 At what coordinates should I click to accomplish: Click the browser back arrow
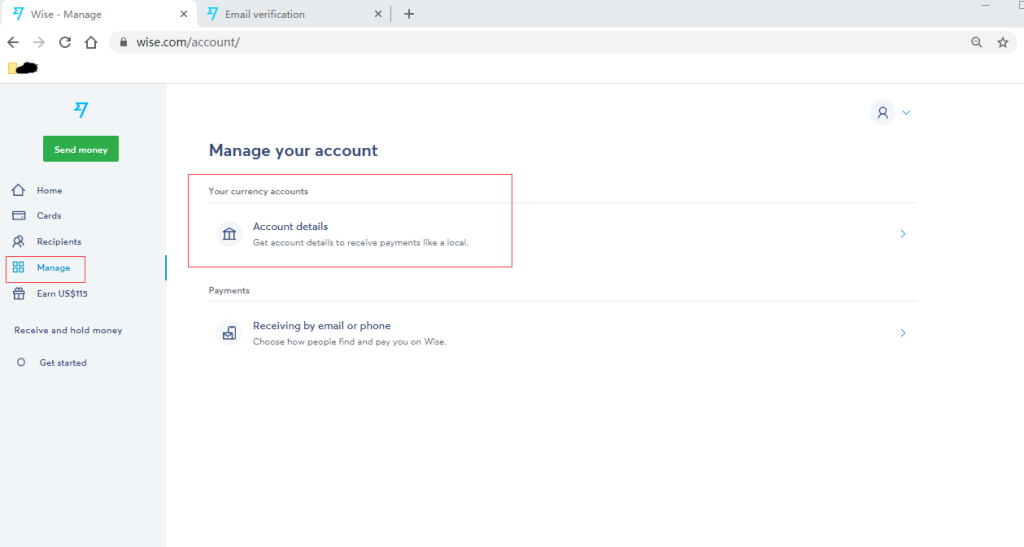click(x=13, y=42)
